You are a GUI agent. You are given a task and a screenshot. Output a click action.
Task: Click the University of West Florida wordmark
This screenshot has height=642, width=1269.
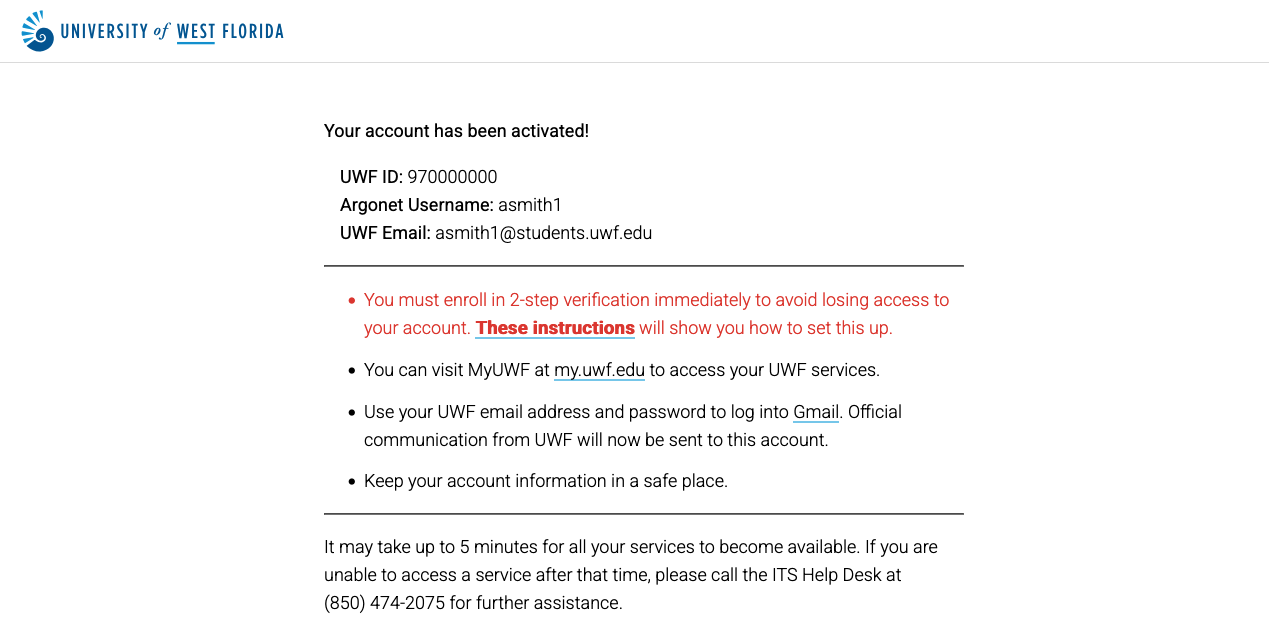[172, 32]
